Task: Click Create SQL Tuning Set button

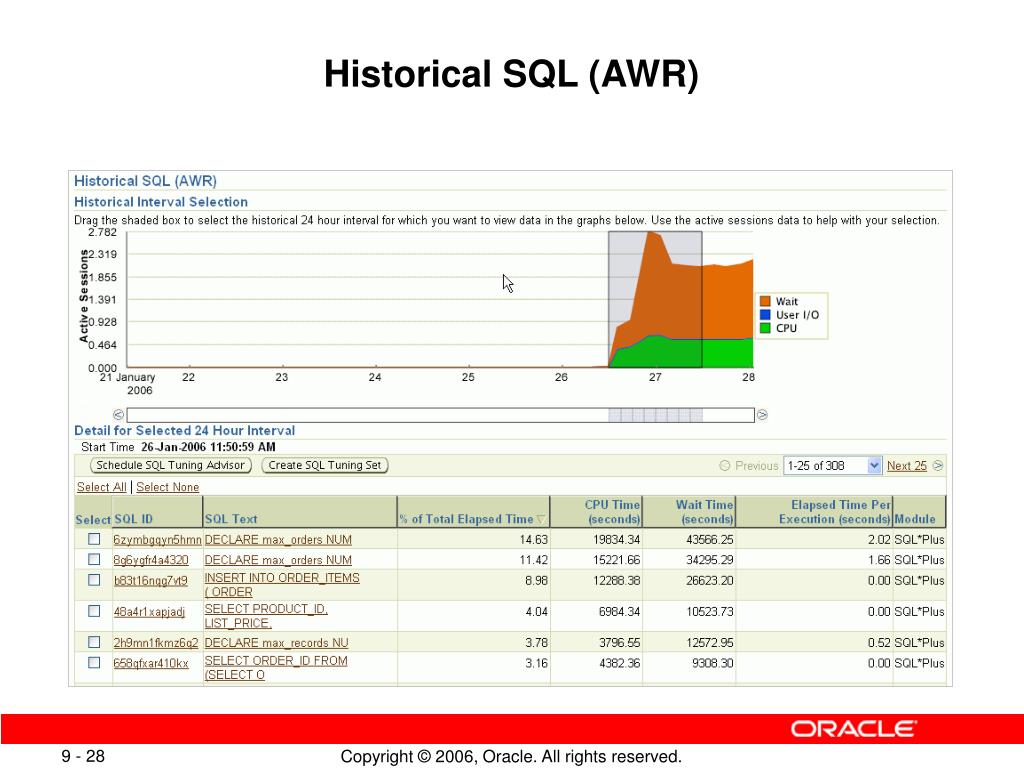Action: (x=325, y=465)
